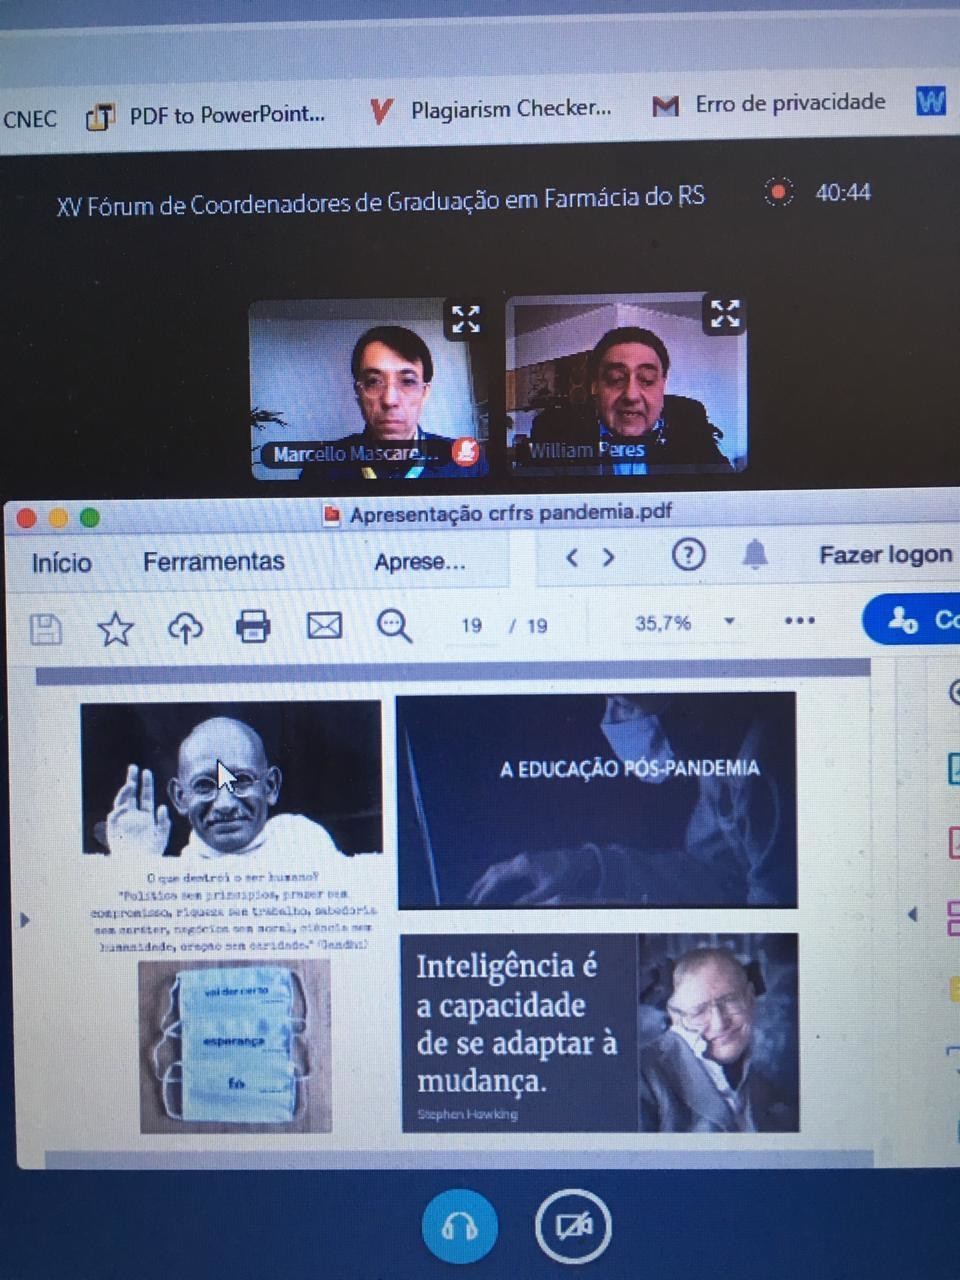Click the yellow minimize window button

[59, 517]
